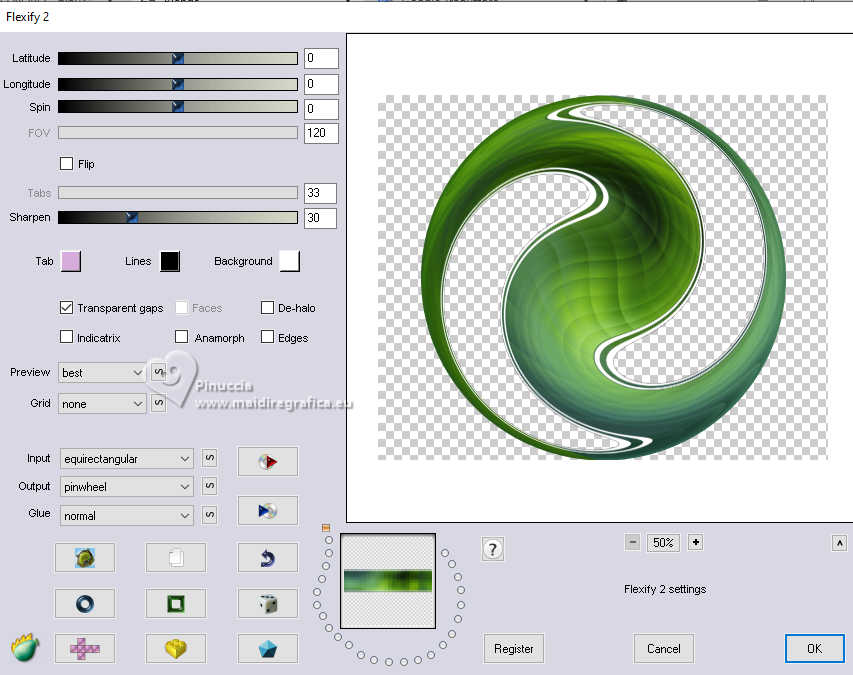Click the dice randomize button
The width and height of the screenshot is (853, 675).
(268, 603)
